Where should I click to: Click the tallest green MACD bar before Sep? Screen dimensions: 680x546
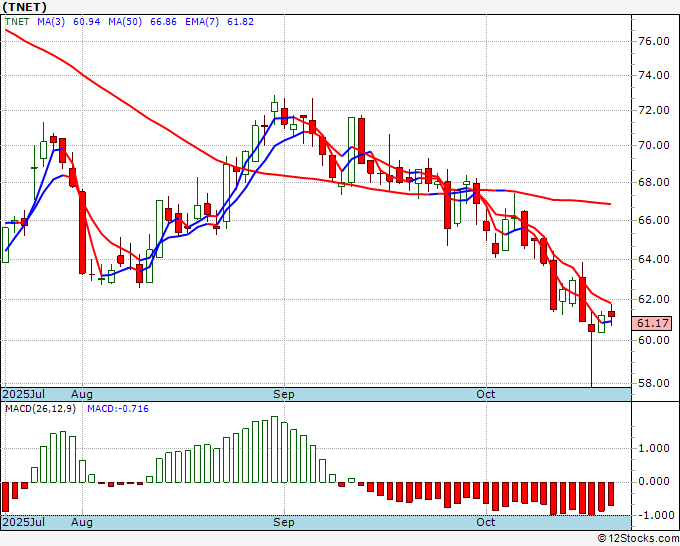(x=274, y=449)
